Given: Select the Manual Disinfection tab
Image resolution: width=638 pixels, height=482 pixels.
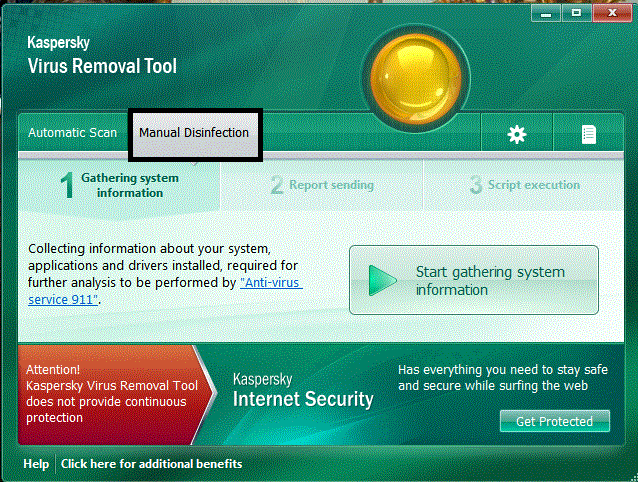Looking at the screenshot, I should point(194,133).
